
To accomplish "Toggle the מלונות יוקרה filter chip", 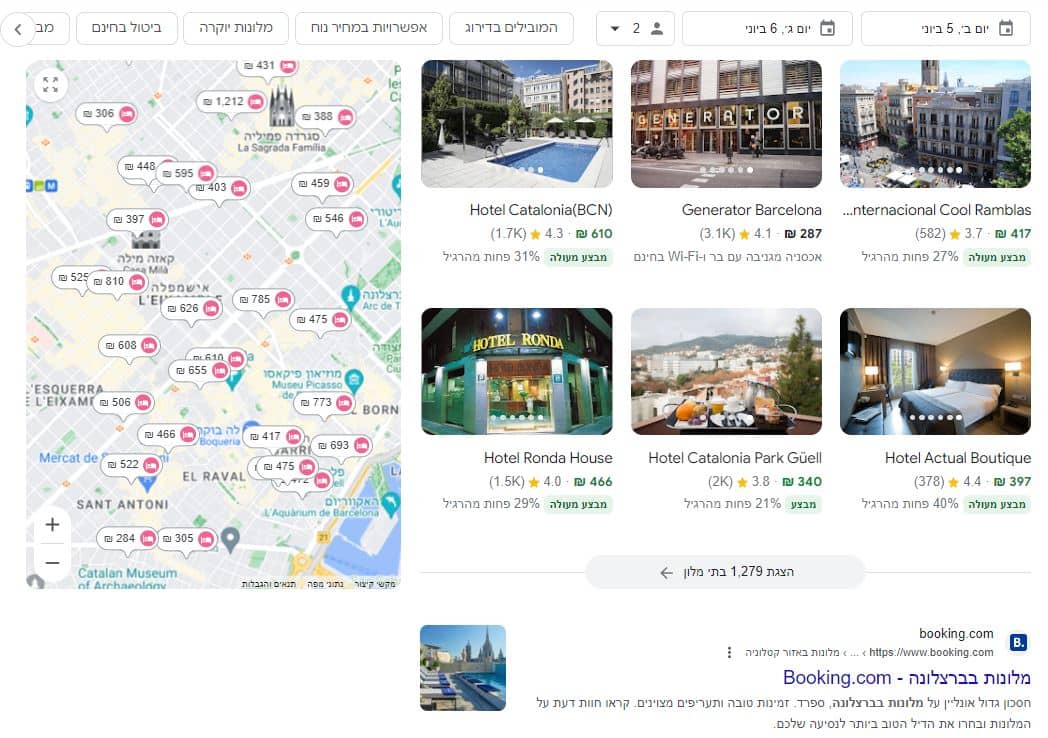I will 236,28.
